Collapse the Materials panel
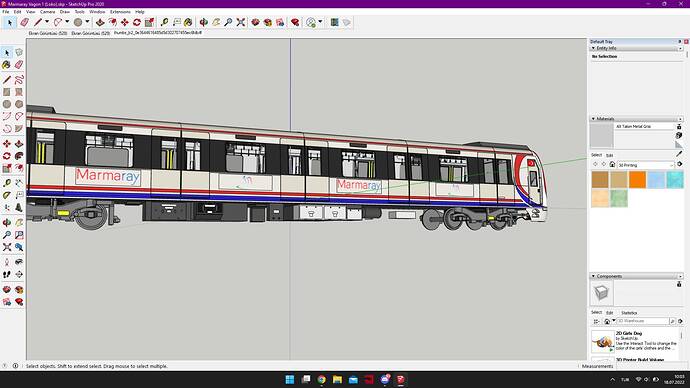 pos(593,119)
